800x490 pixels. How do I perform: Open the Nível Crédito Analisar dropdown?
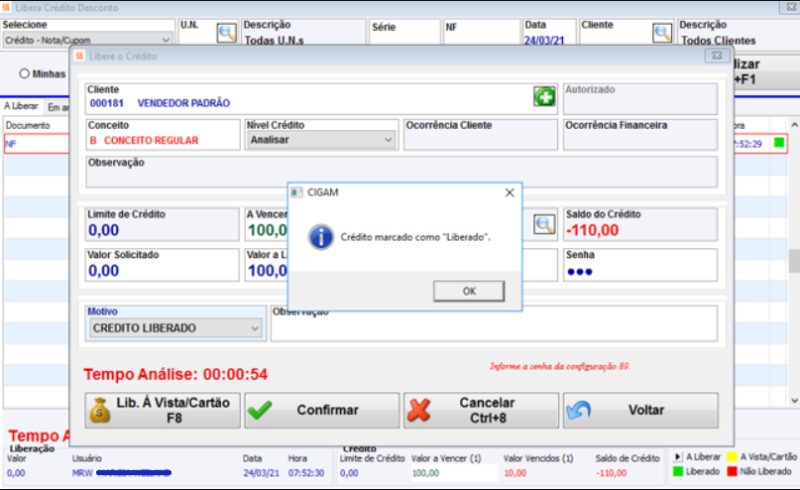pyautogui.click(x=321, y=140)
